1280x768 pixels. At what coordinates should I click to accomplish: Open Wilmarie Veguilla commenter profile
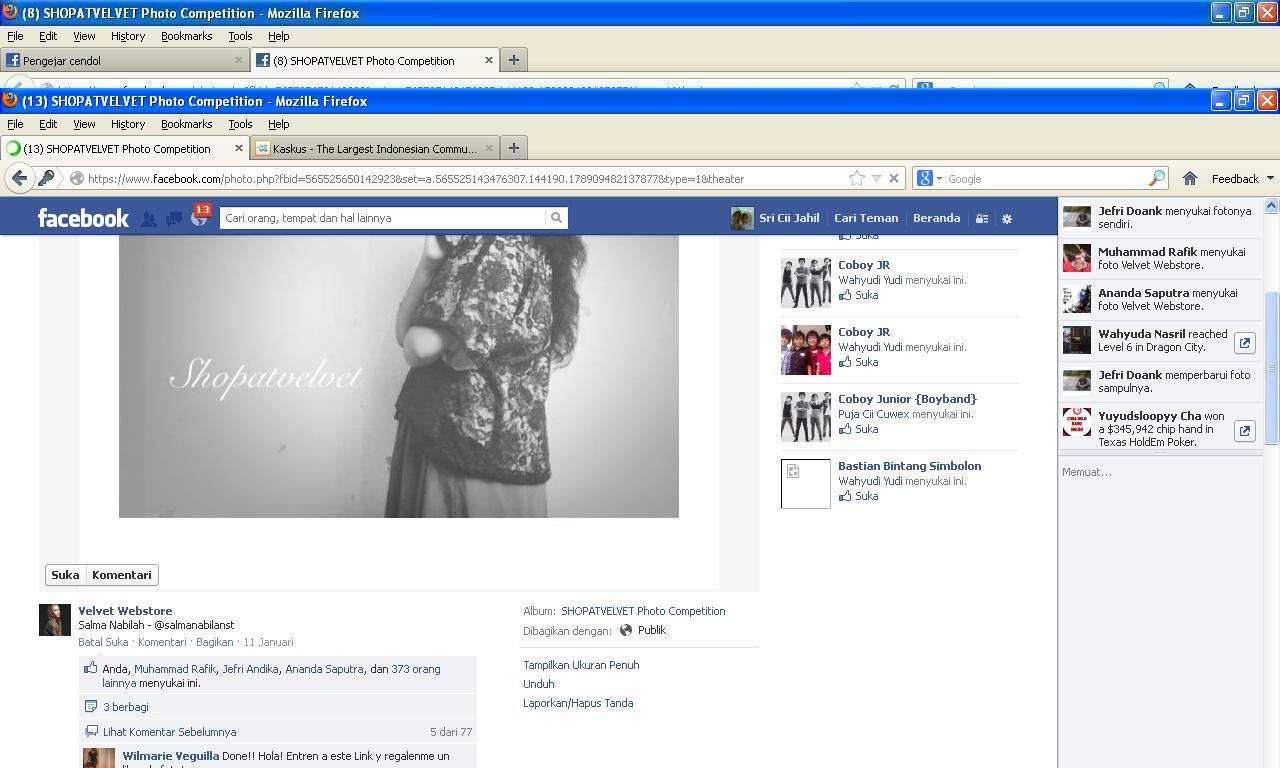[170, 756]
